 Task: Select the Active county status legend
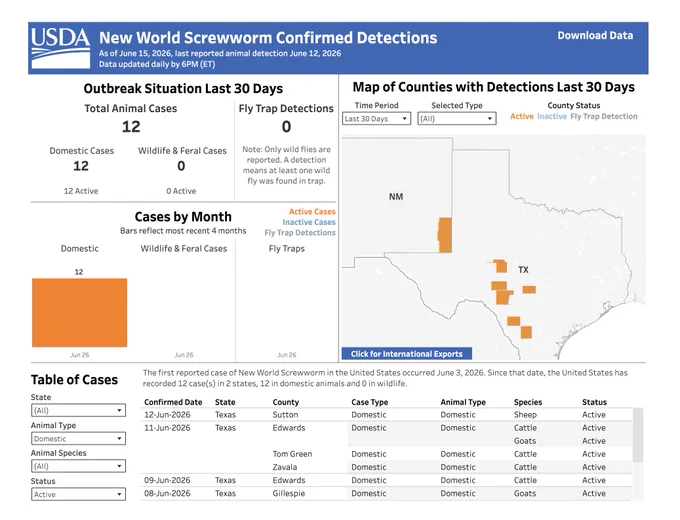(522, 116)
